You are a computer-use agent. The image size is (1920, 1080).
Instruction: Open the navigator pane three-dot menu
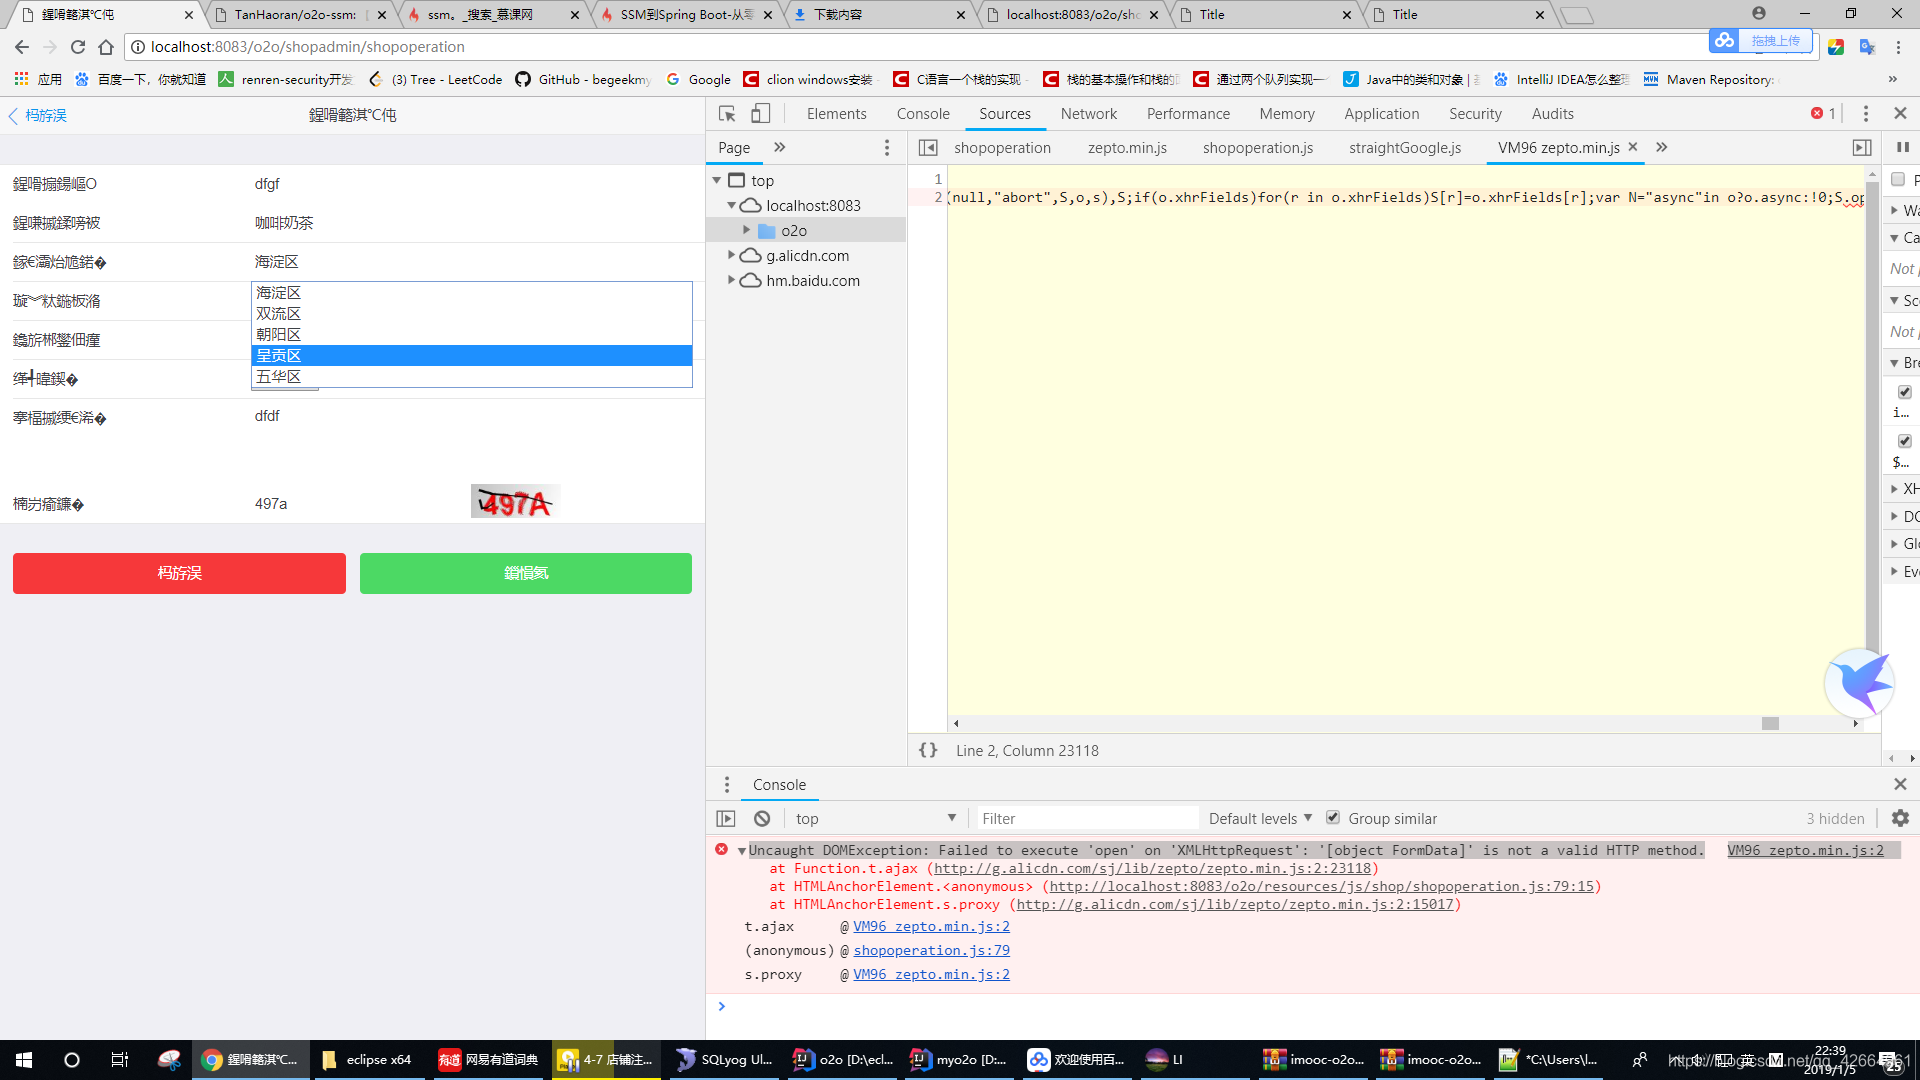pyautogui.click(x=887, y=148)
